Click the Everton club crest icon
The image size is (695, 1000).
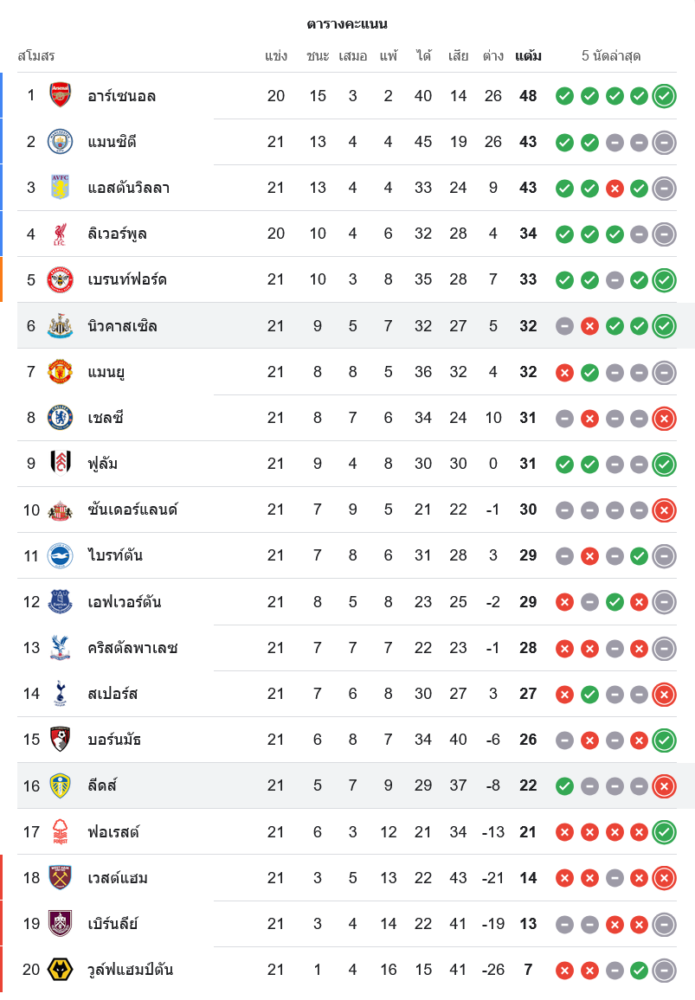(x=61, y=602)
